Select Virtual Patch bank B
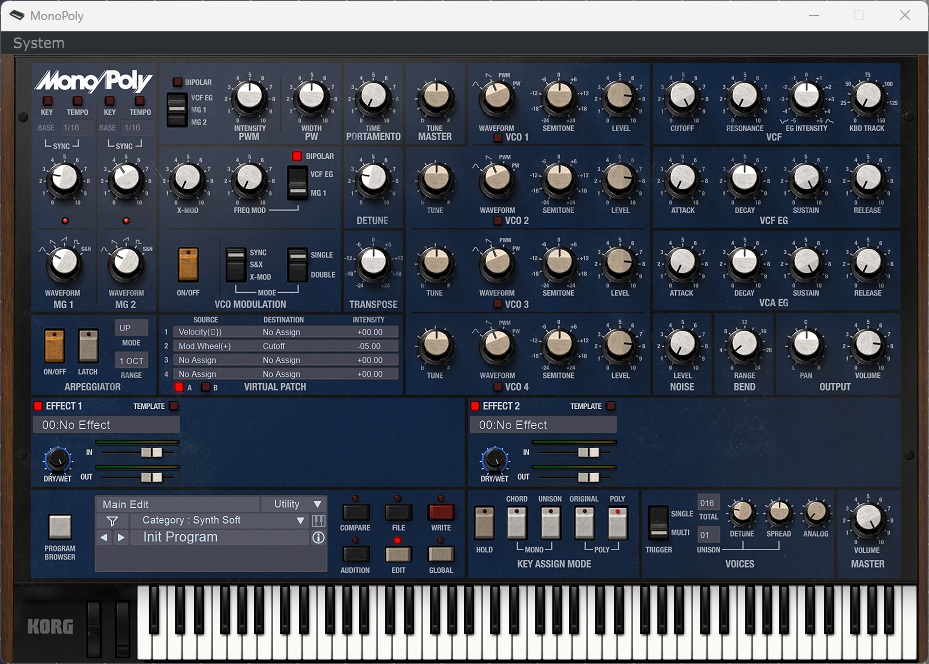 [206, 387]
